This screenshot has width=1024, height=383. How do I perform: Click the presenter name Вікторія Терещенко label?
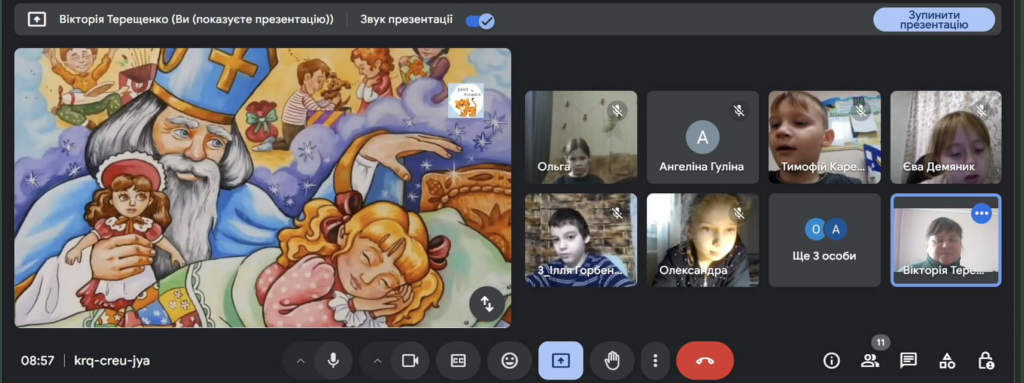(x=196, y=20)
